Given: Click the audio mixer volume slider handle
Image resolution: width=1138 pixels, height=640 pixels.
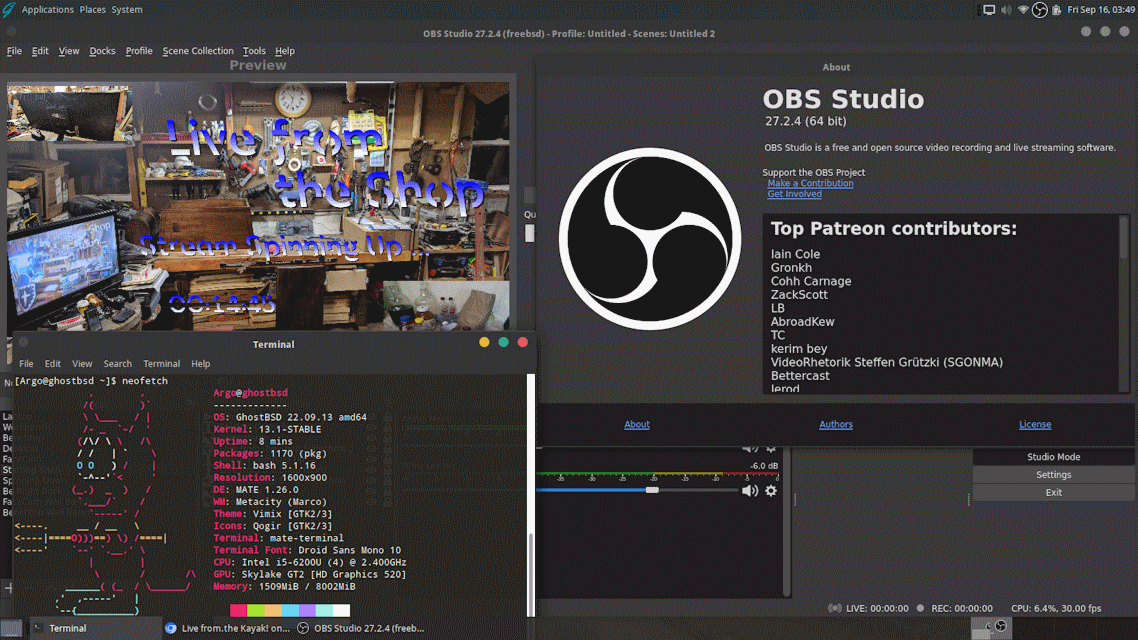Looking at the screenshot, I should click(x=652, y=491).
